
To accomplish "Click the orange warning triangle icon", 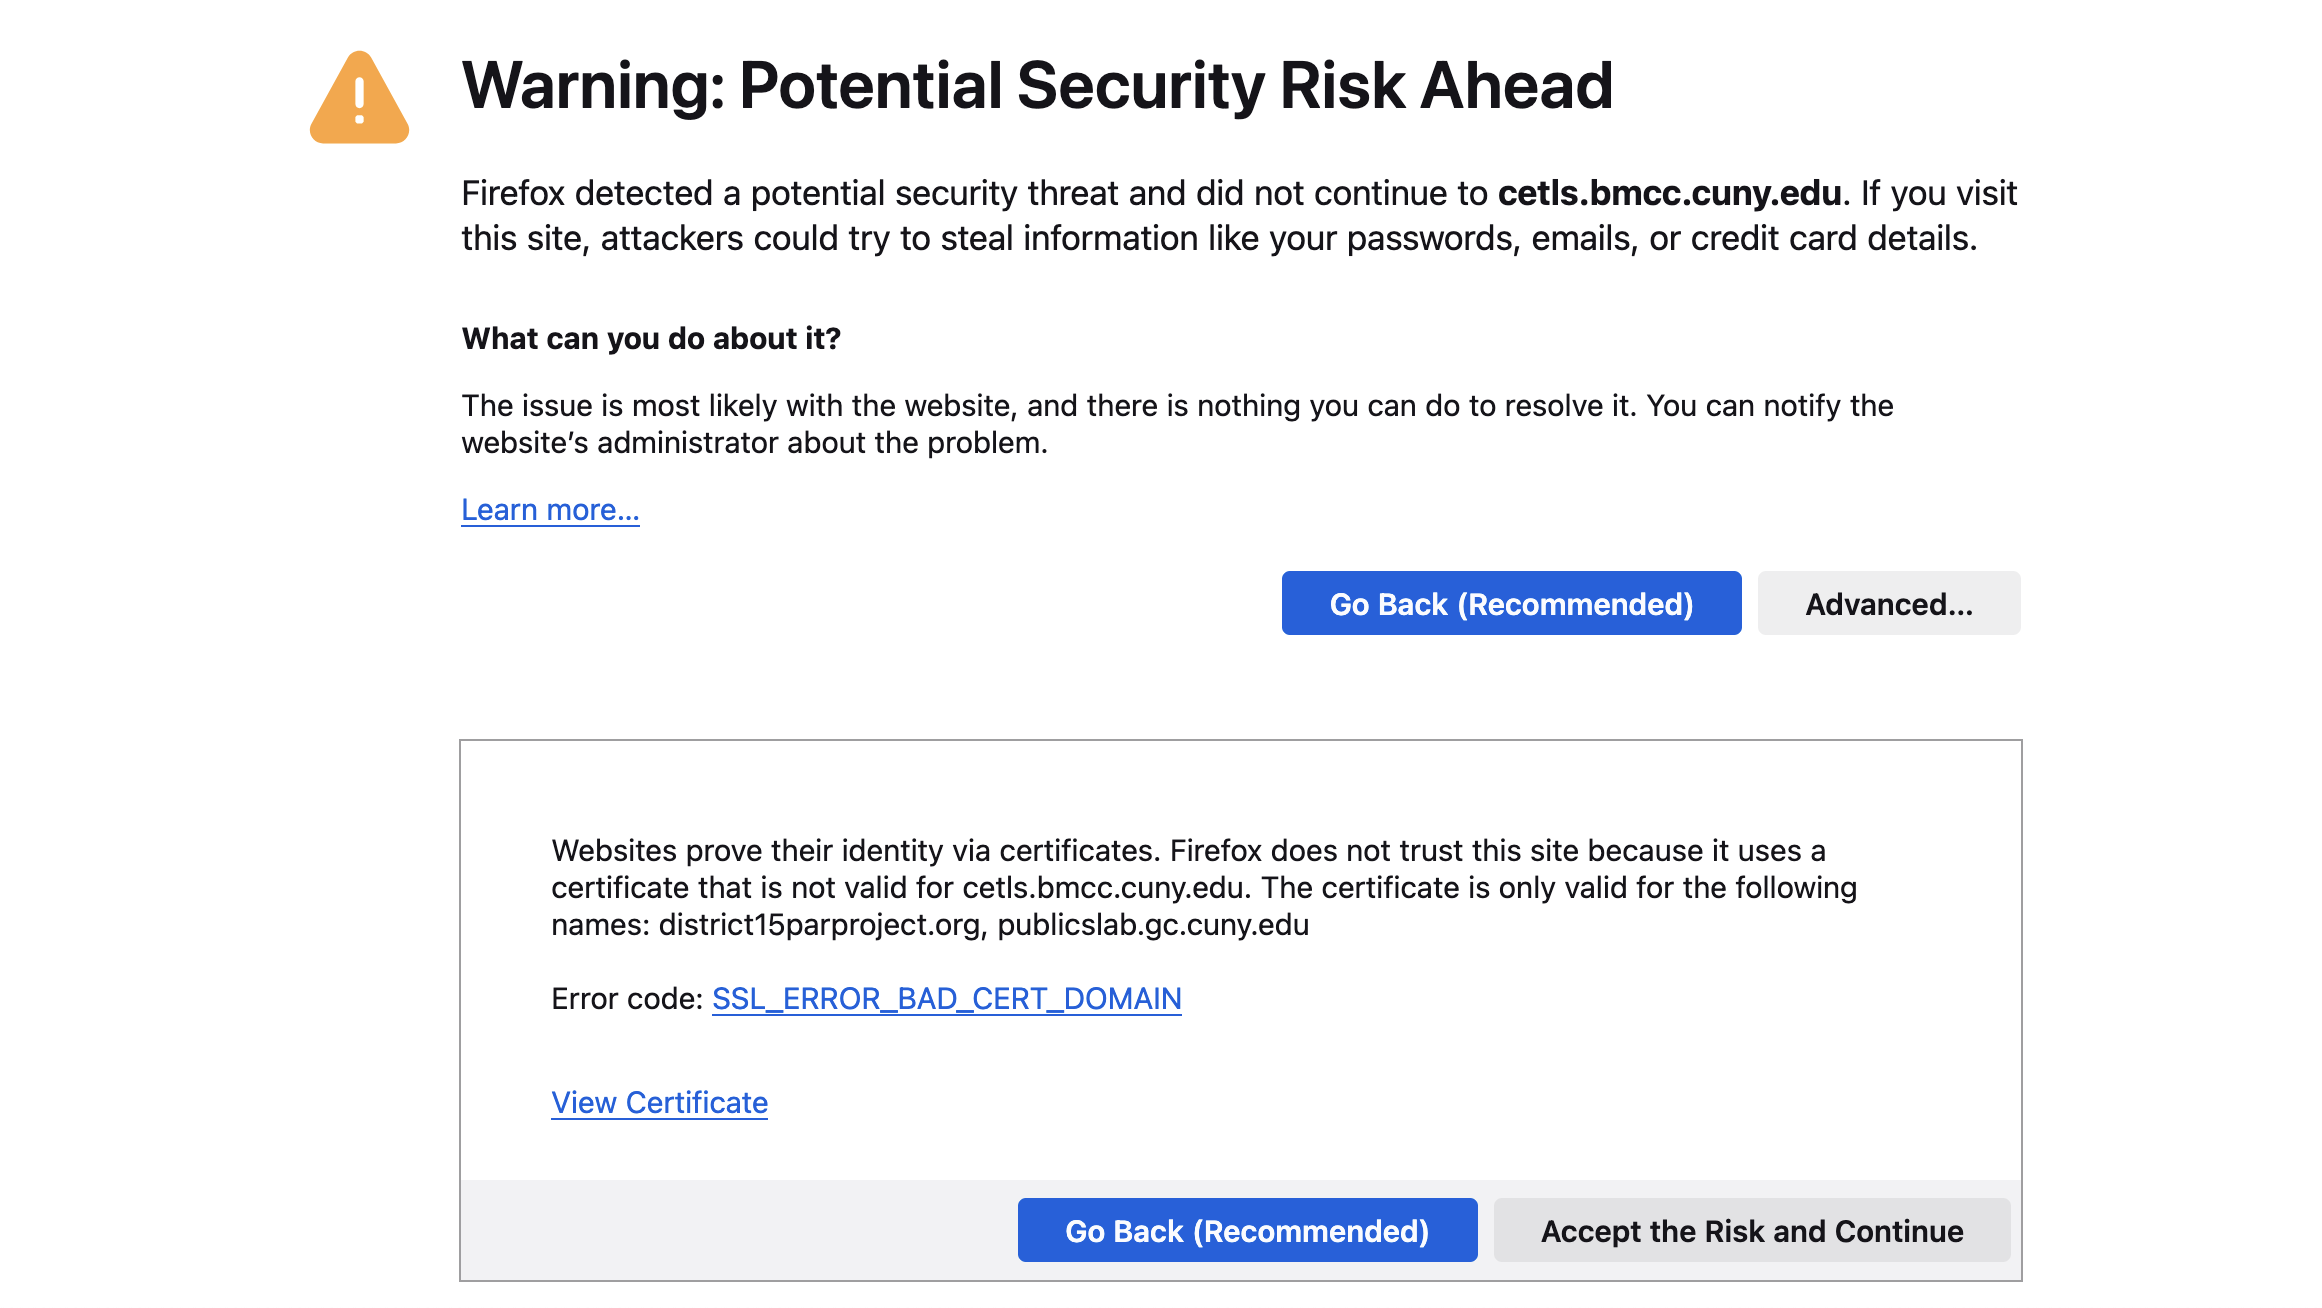I will click(x=359, y=98).
